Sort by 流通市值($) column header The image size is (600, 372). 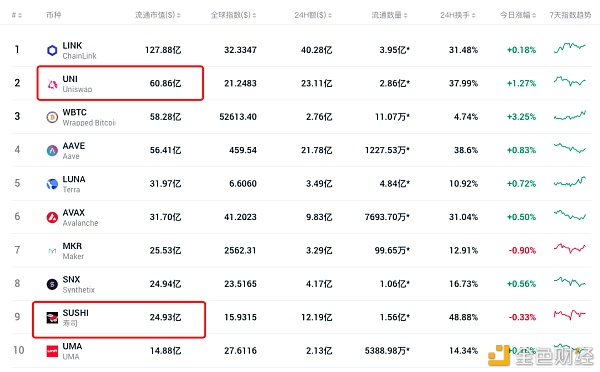coord(158,15)
